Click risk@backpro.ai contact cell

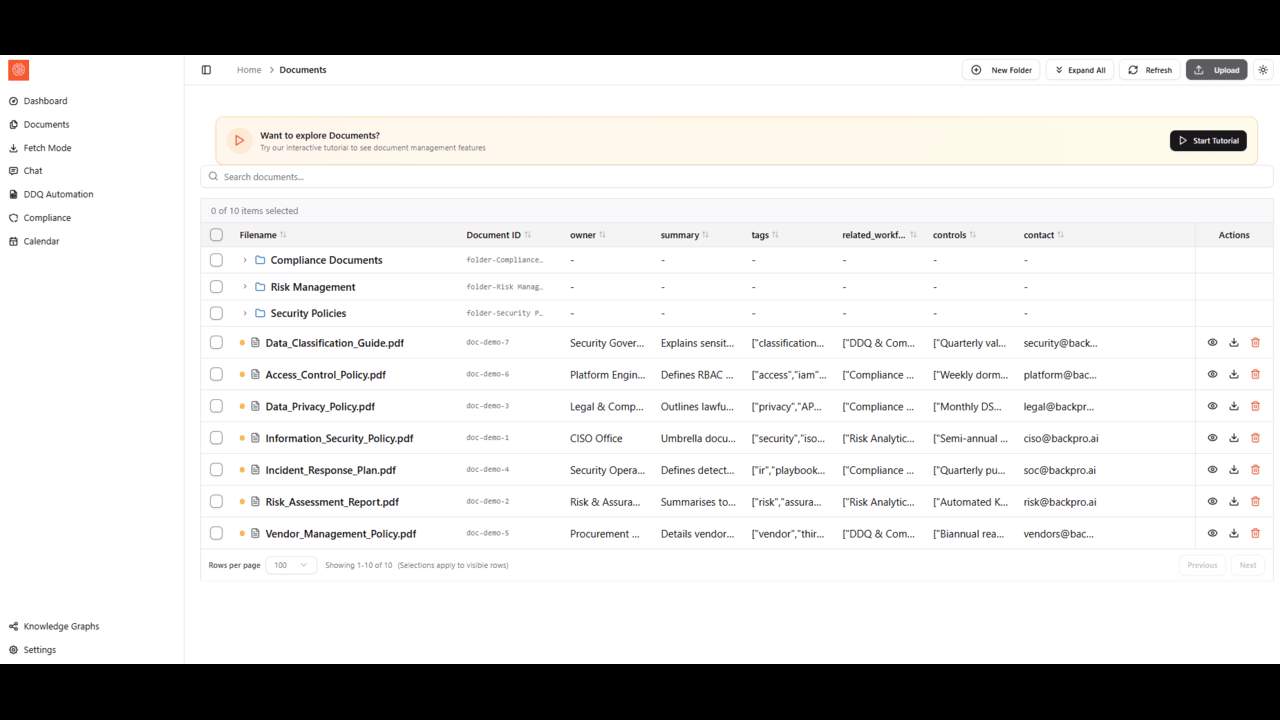[x=1060, y=502]
